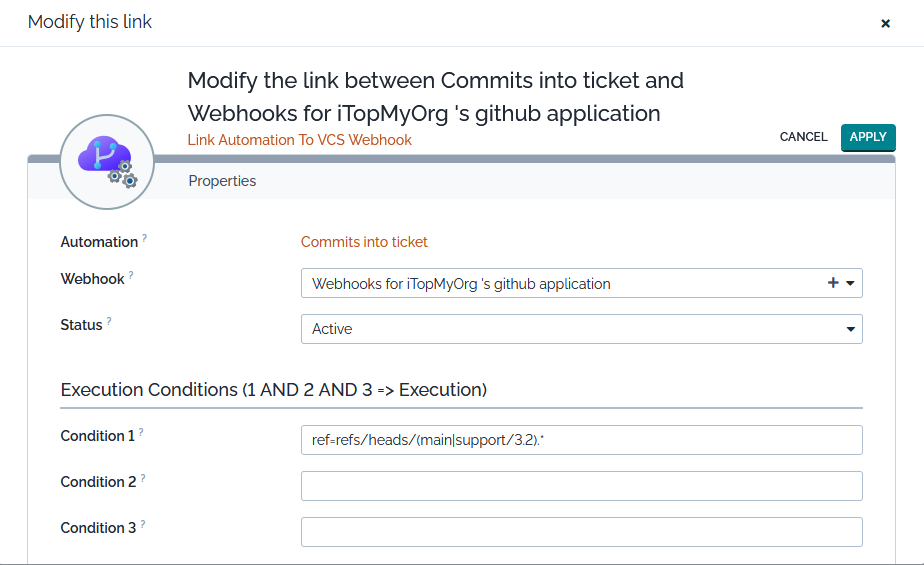Viewport: 924px width, 565px height.
Task: Click the automation cloud branch icon
Action: pyautogui.click(x=106, y=161)
